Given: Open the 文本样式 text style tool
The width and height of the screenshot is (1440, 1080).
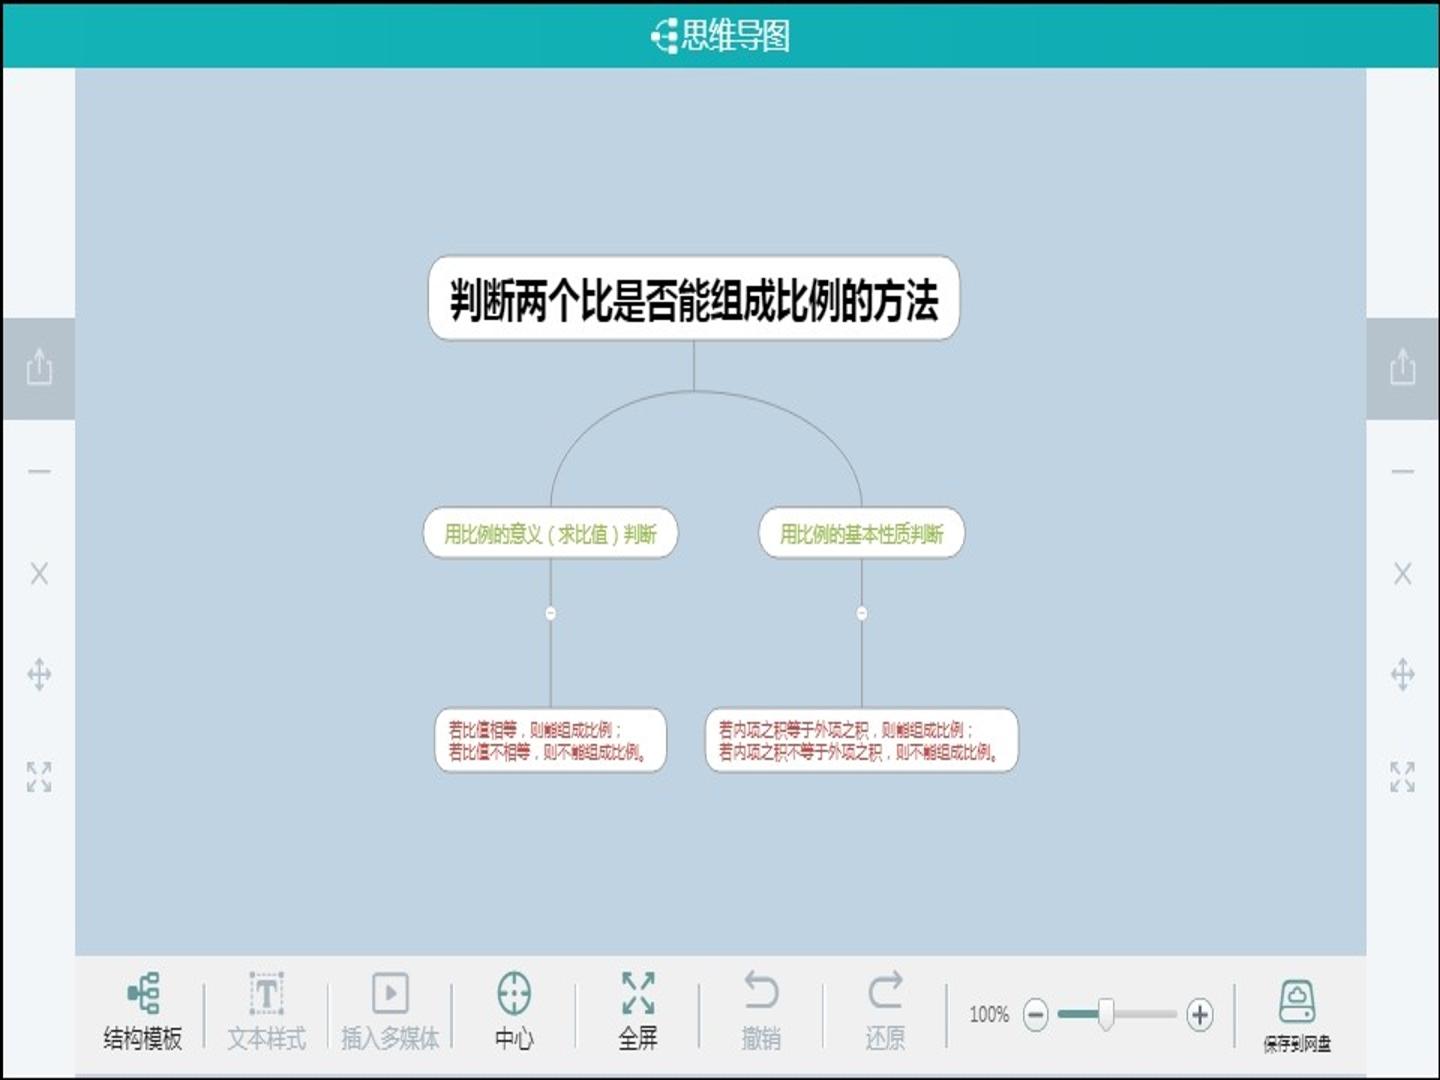Looking at the screenshot, I should 266,1011.
